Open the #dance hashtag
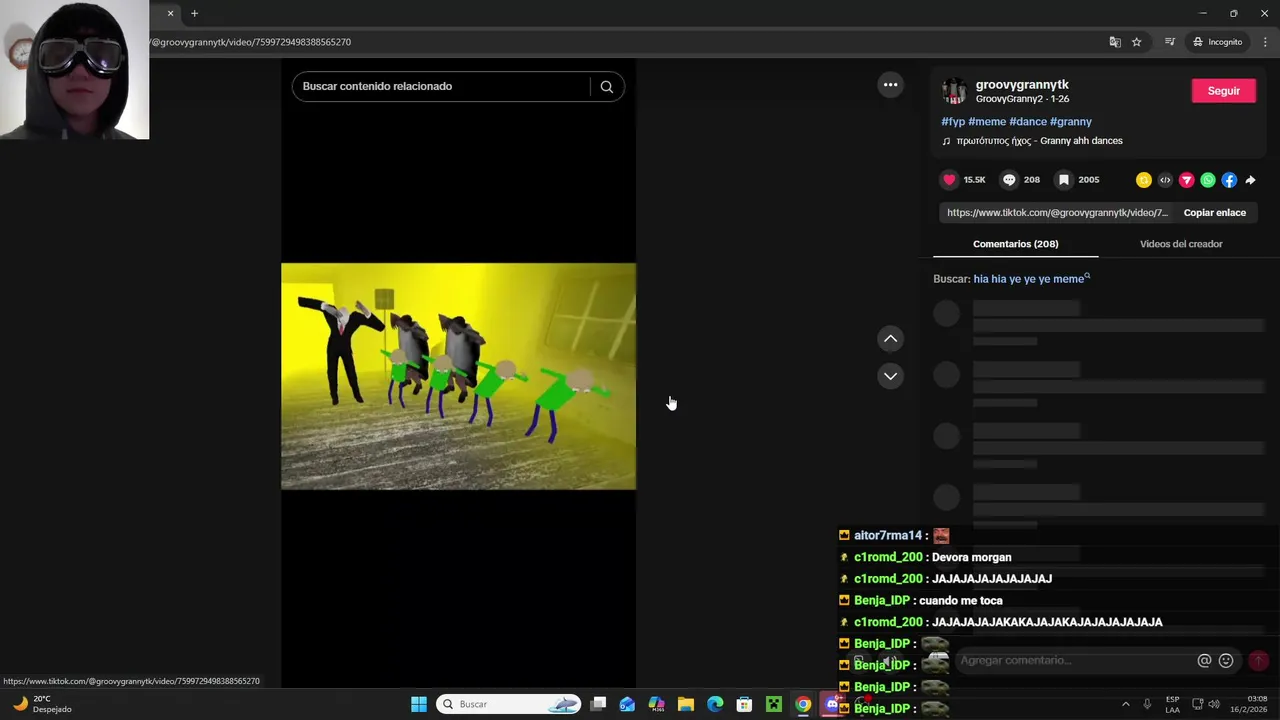This screenshot has width=1280, height=720. (x=1027, y=122)
